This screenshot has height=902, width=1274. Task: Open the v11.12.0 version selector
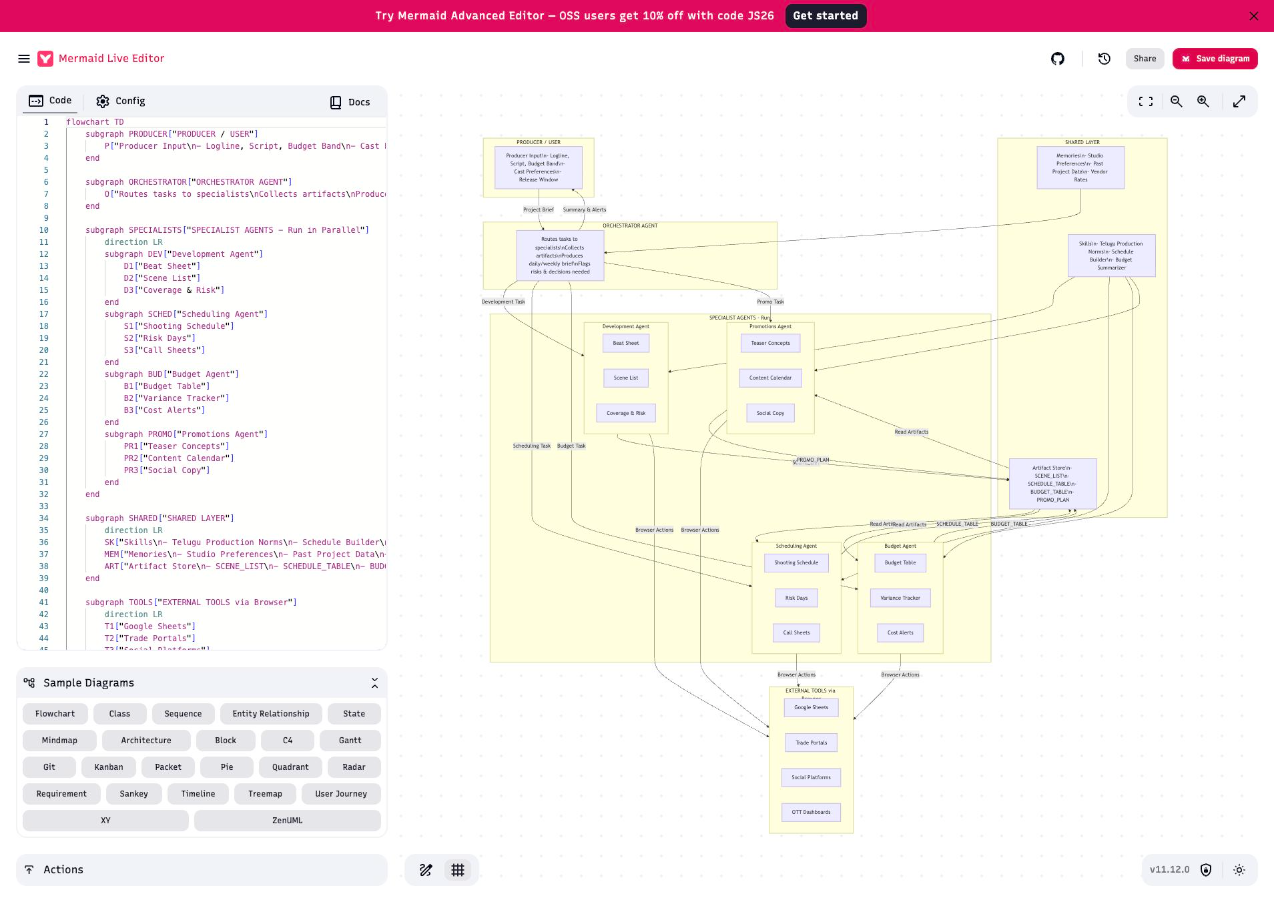coord(1169,869)
